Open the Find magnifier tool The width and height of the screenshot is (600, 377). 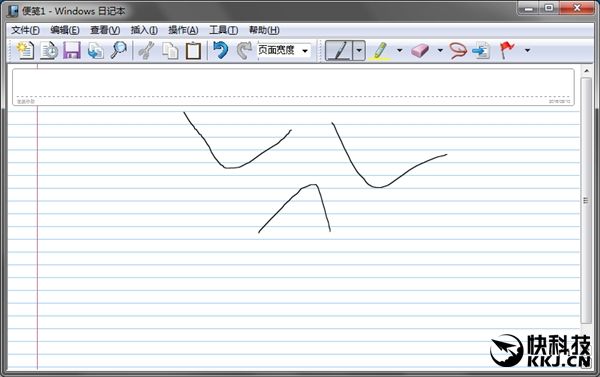[119, 50]
